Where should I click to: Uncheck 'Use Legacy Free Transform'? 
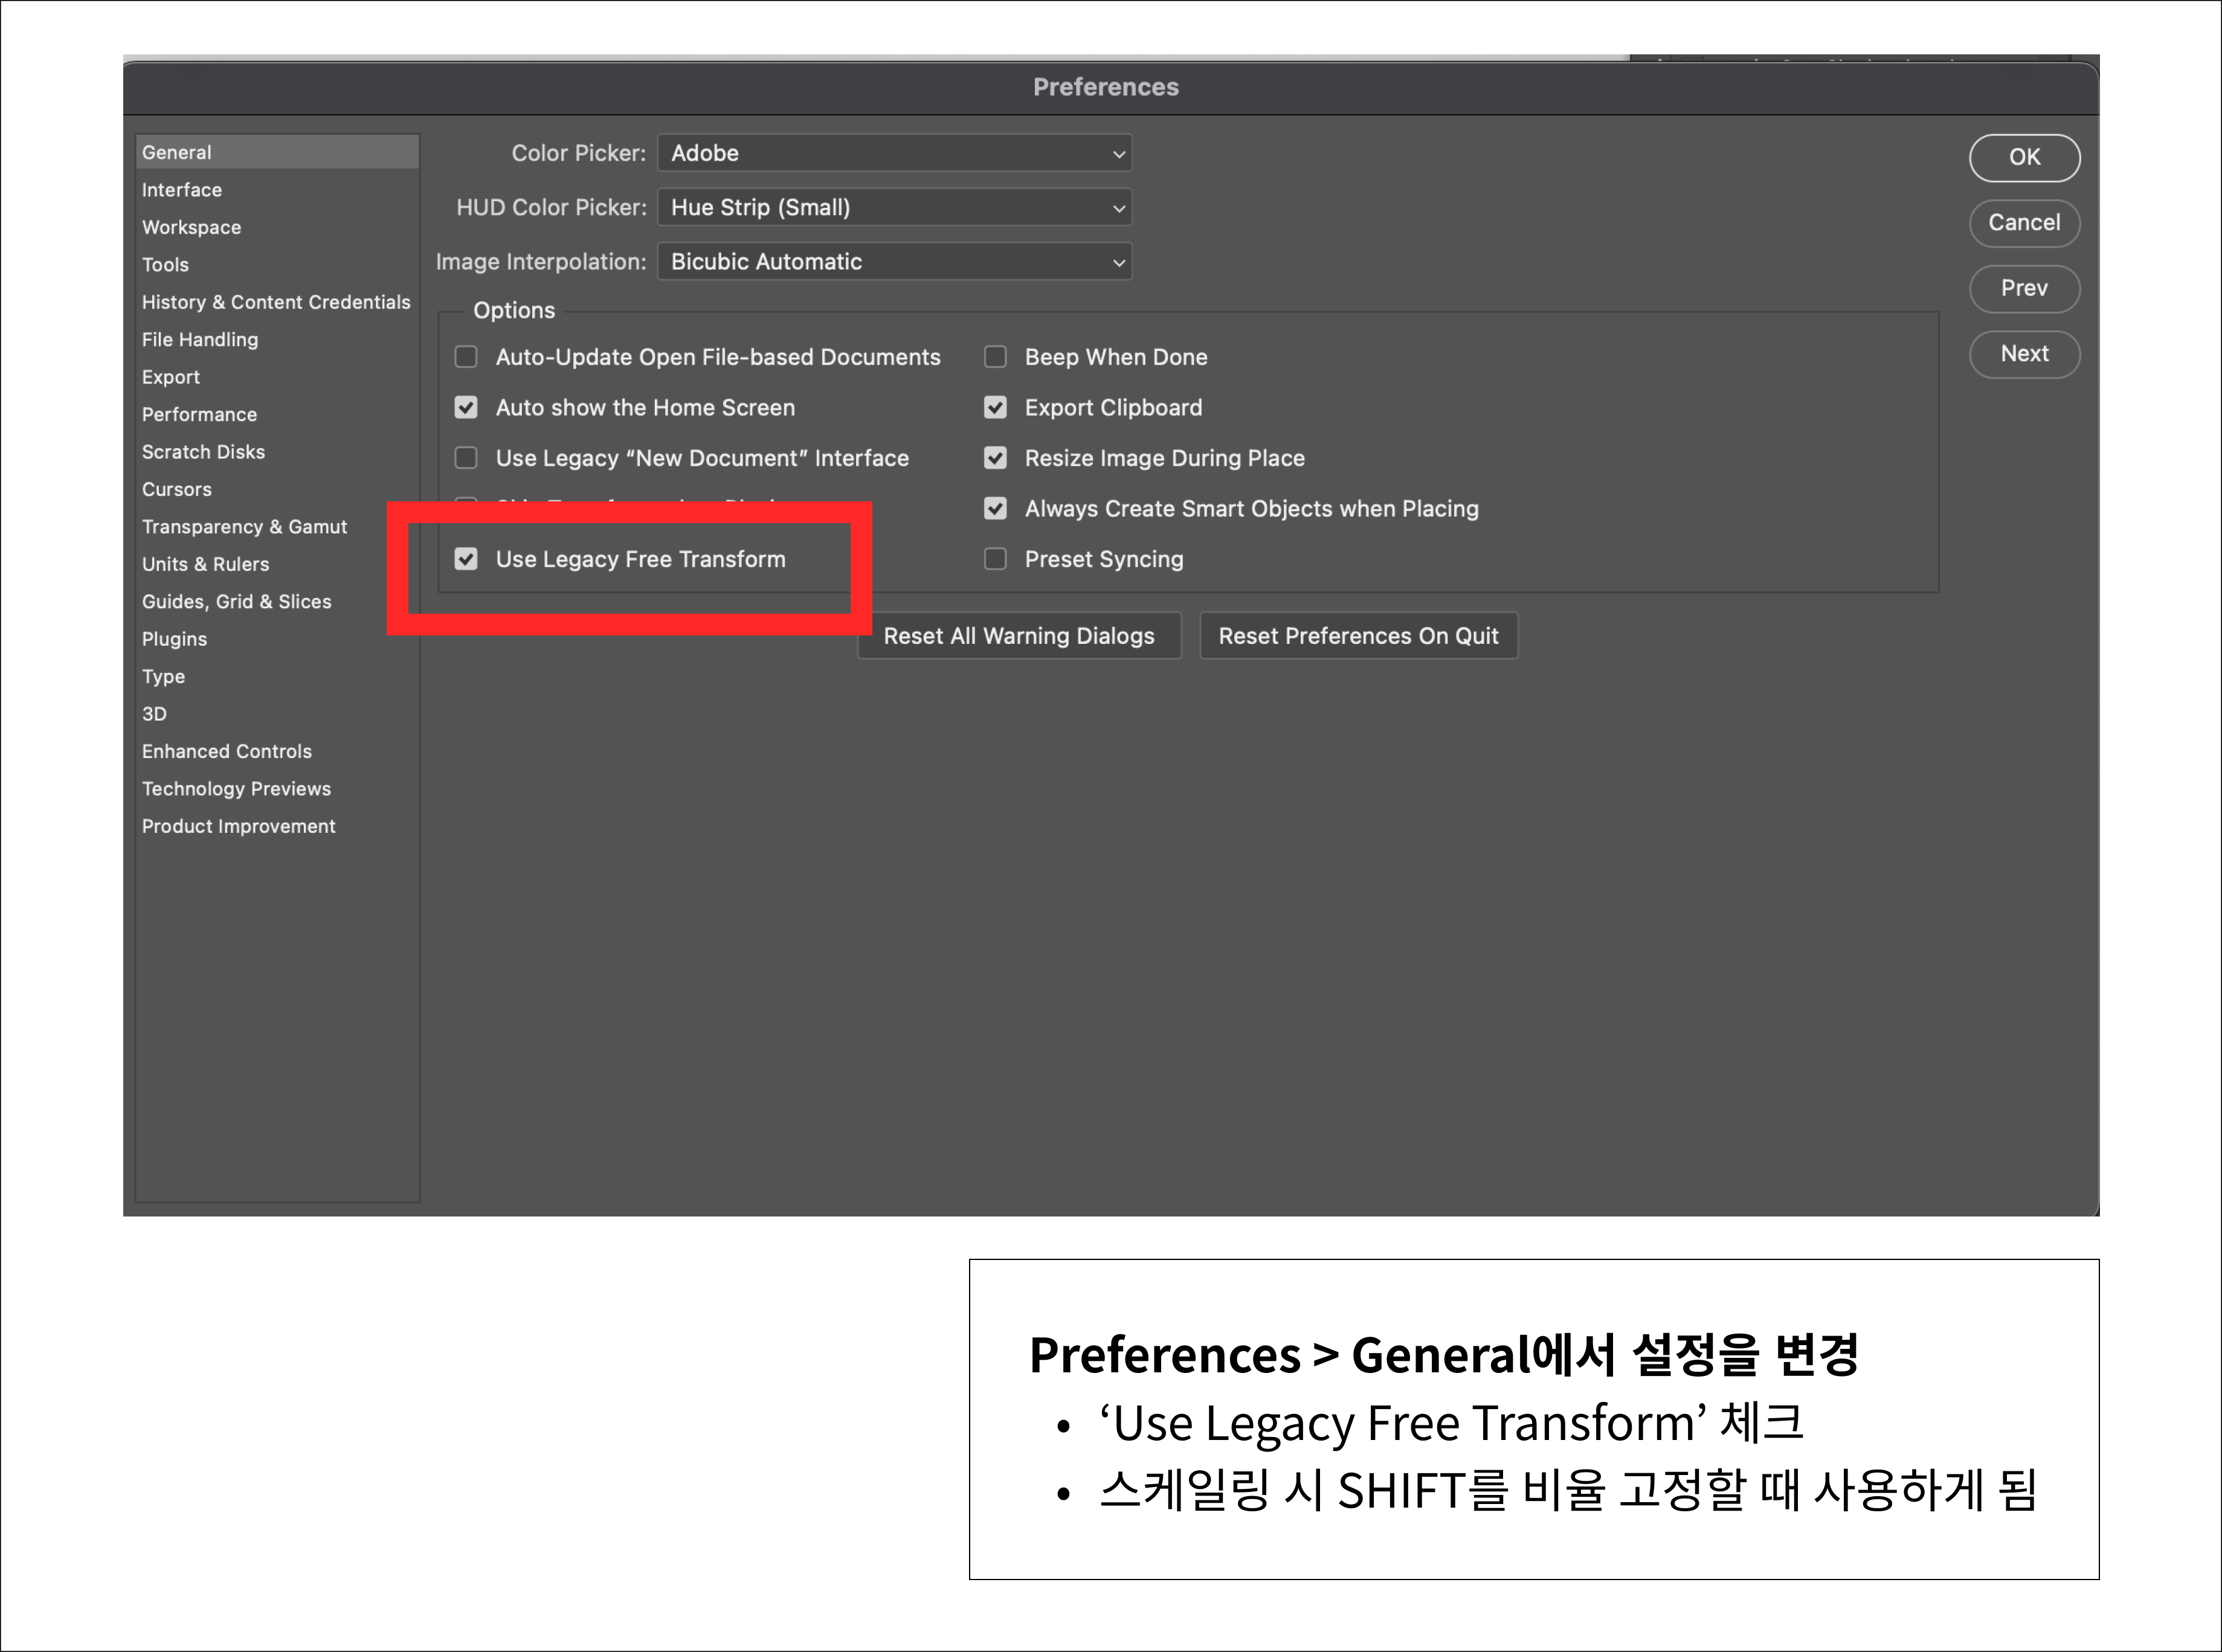click(466, 559)
